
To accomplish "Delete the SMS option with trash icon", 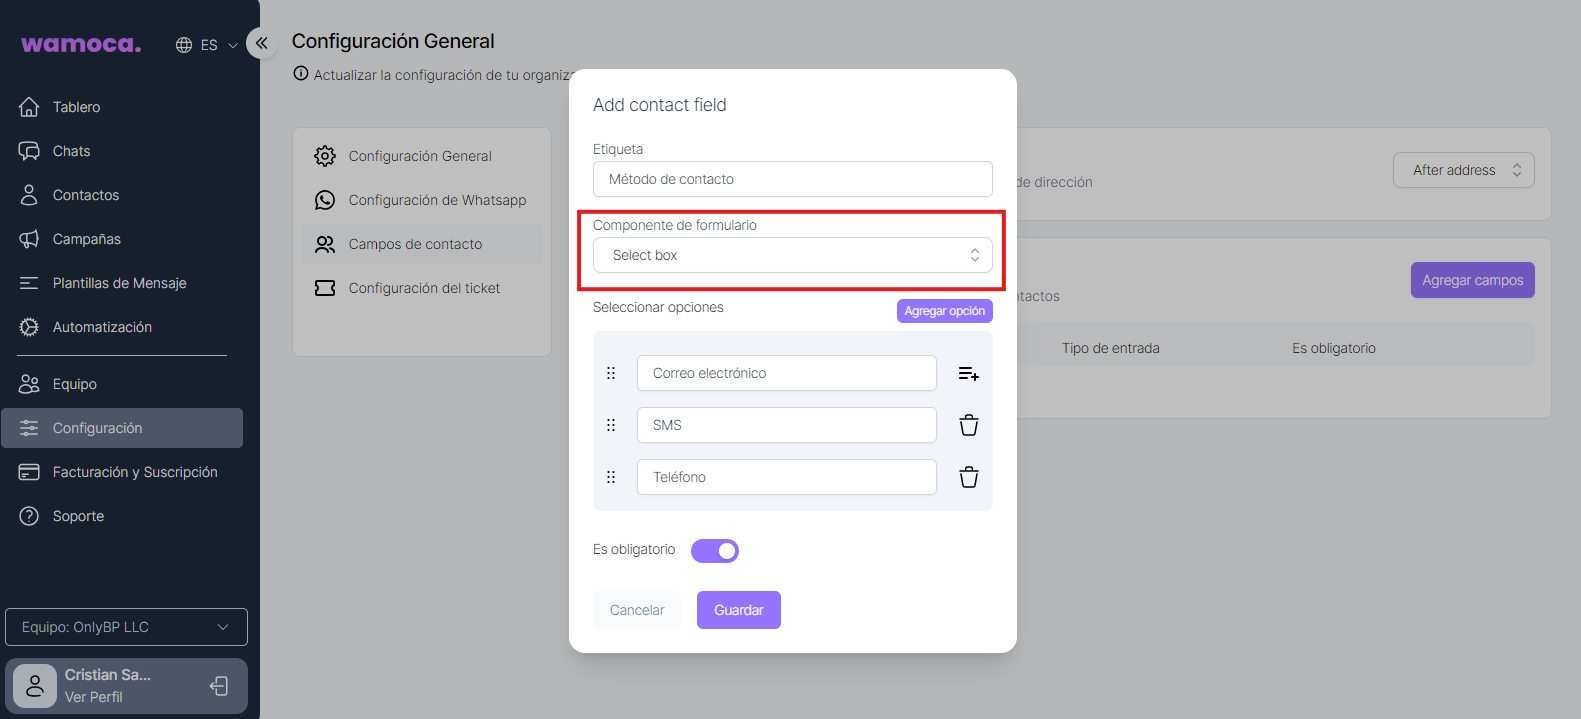I will click(968, 425).
